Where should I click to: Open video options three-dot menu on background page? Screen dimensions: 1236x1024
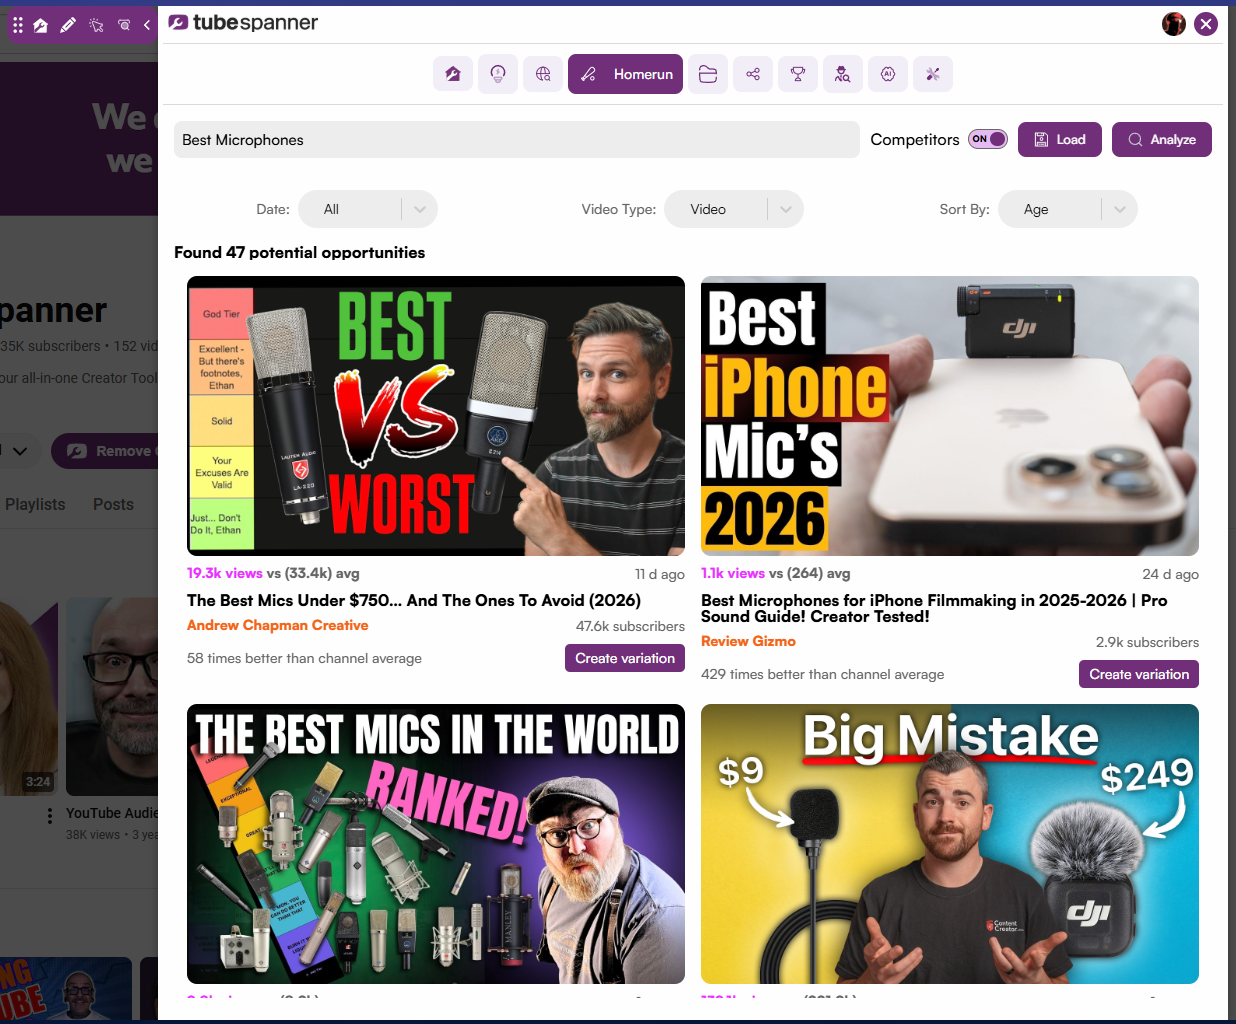[50, 816]
